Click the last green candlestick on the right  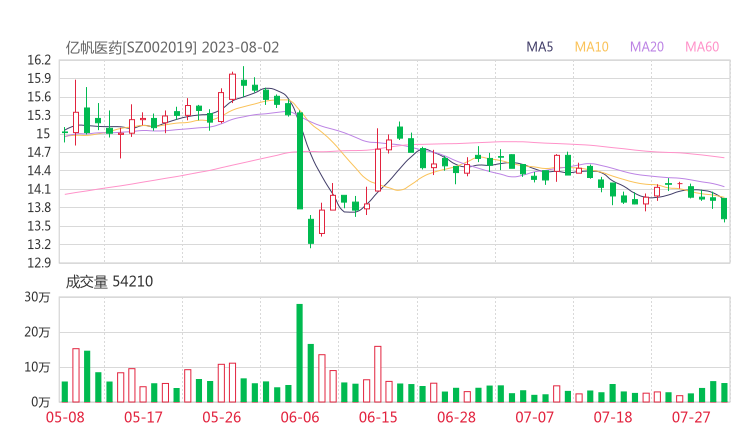click(x=724, y=209)
